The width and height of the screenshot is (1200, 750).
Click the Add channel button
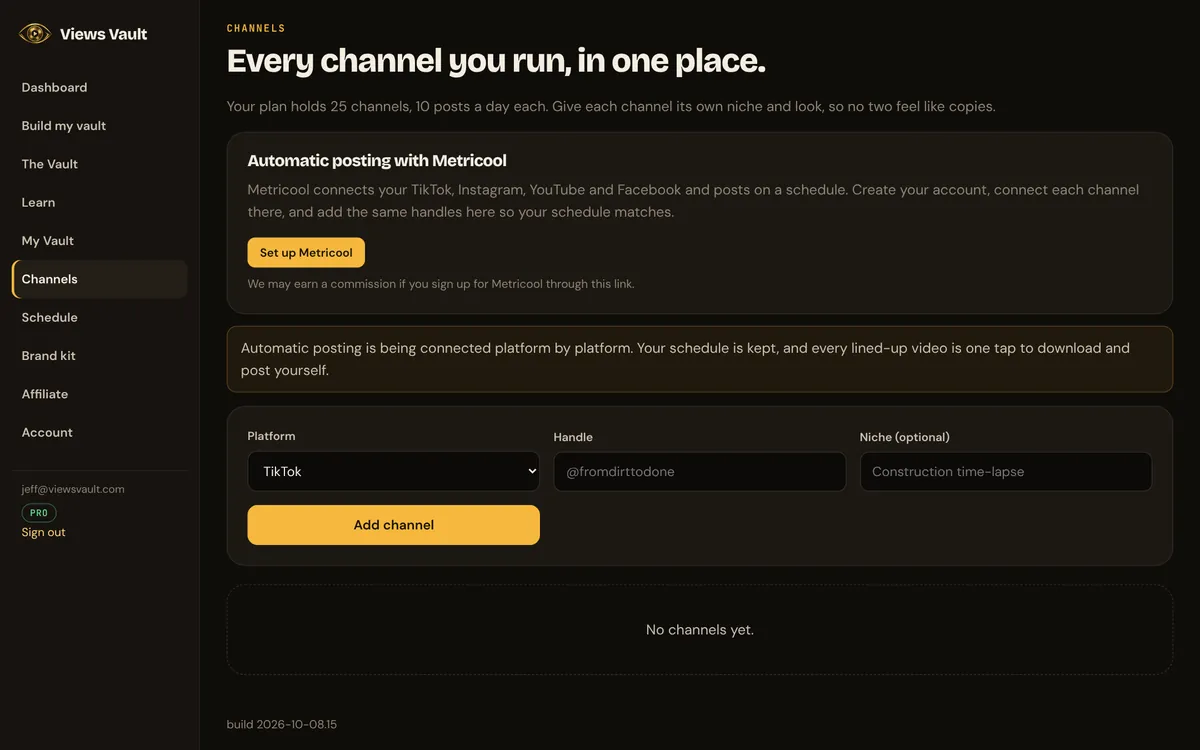point(394,525)
